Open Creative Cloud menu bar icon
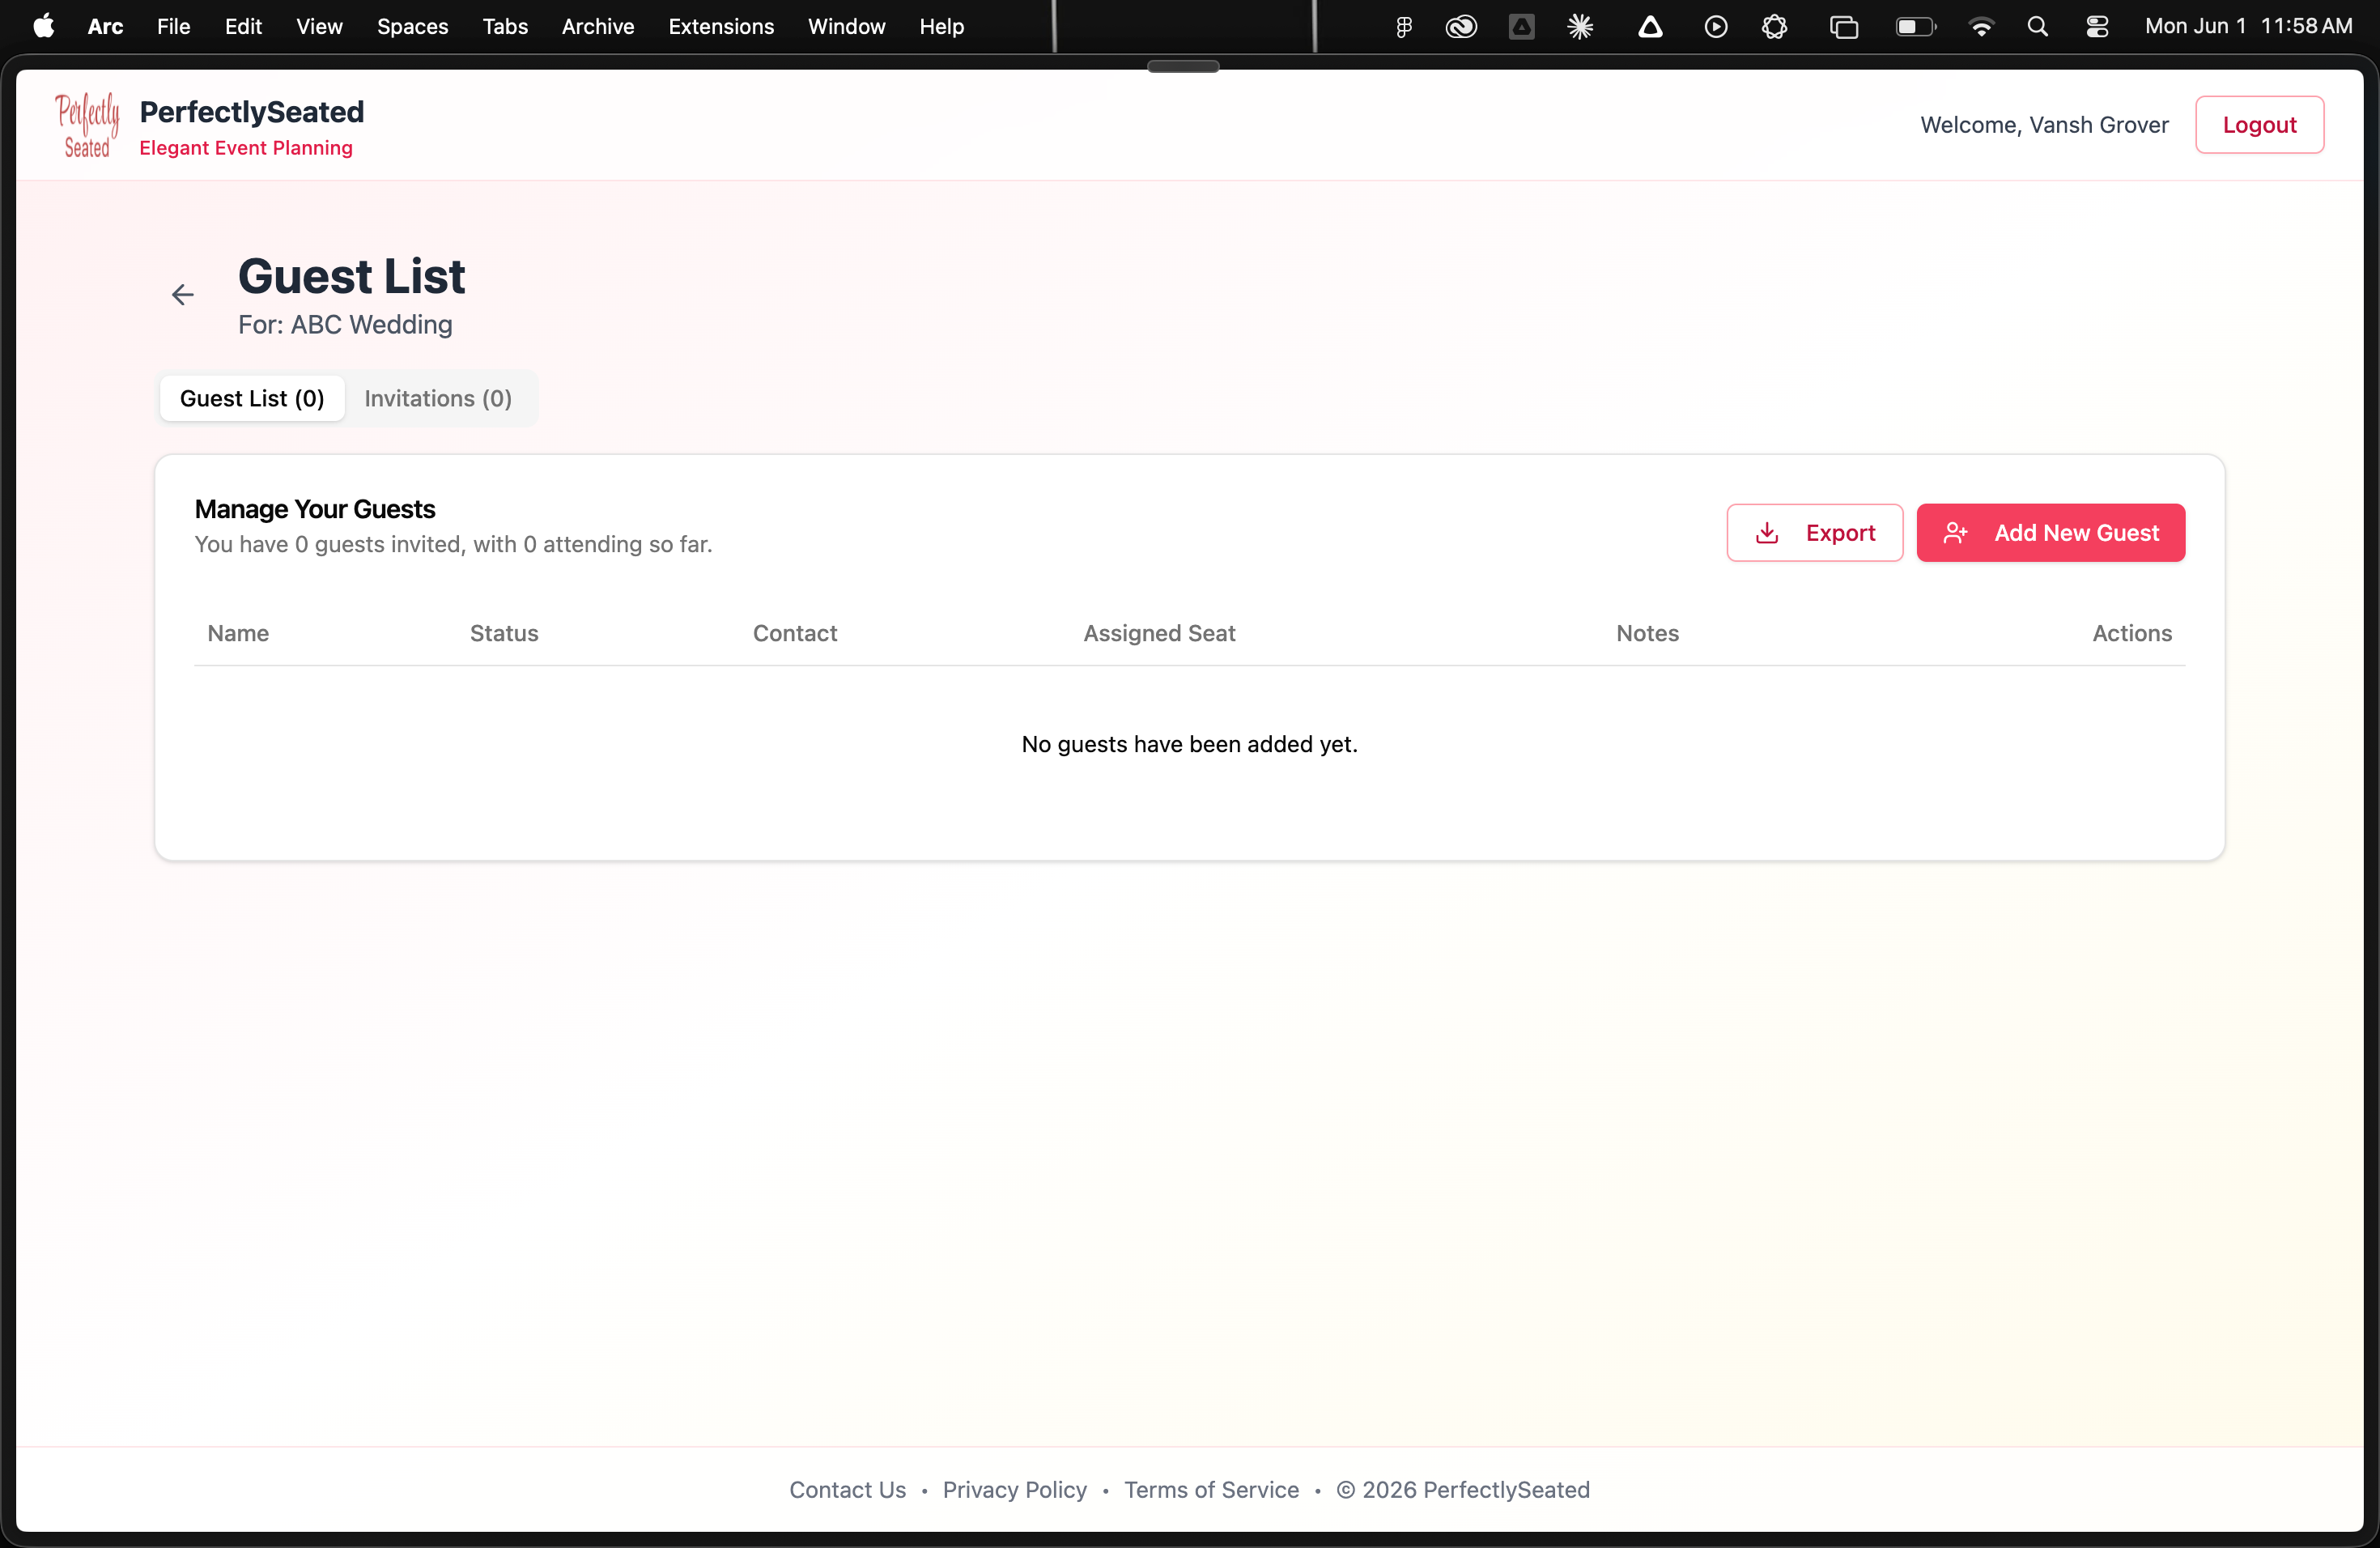2380x1548 pixels. [1461, 27]
